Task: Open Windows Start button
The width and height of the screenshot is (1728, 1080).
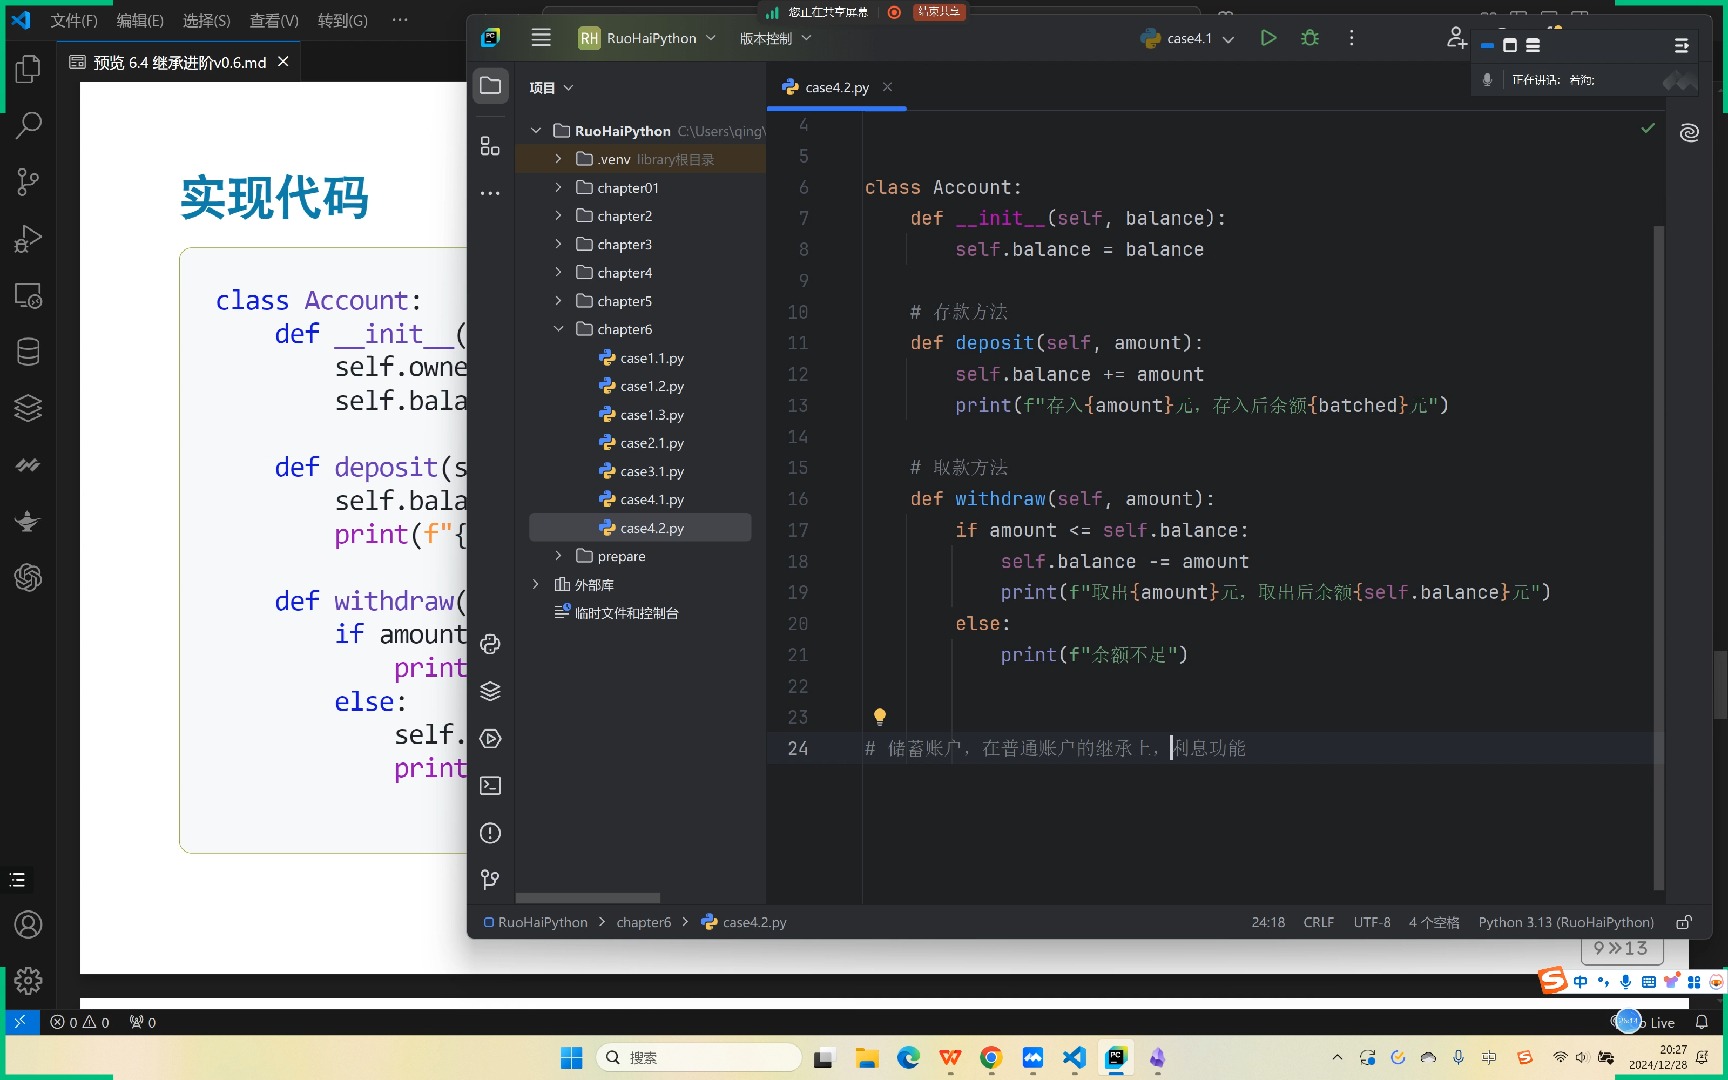Action: click(x=572, y=1058)
